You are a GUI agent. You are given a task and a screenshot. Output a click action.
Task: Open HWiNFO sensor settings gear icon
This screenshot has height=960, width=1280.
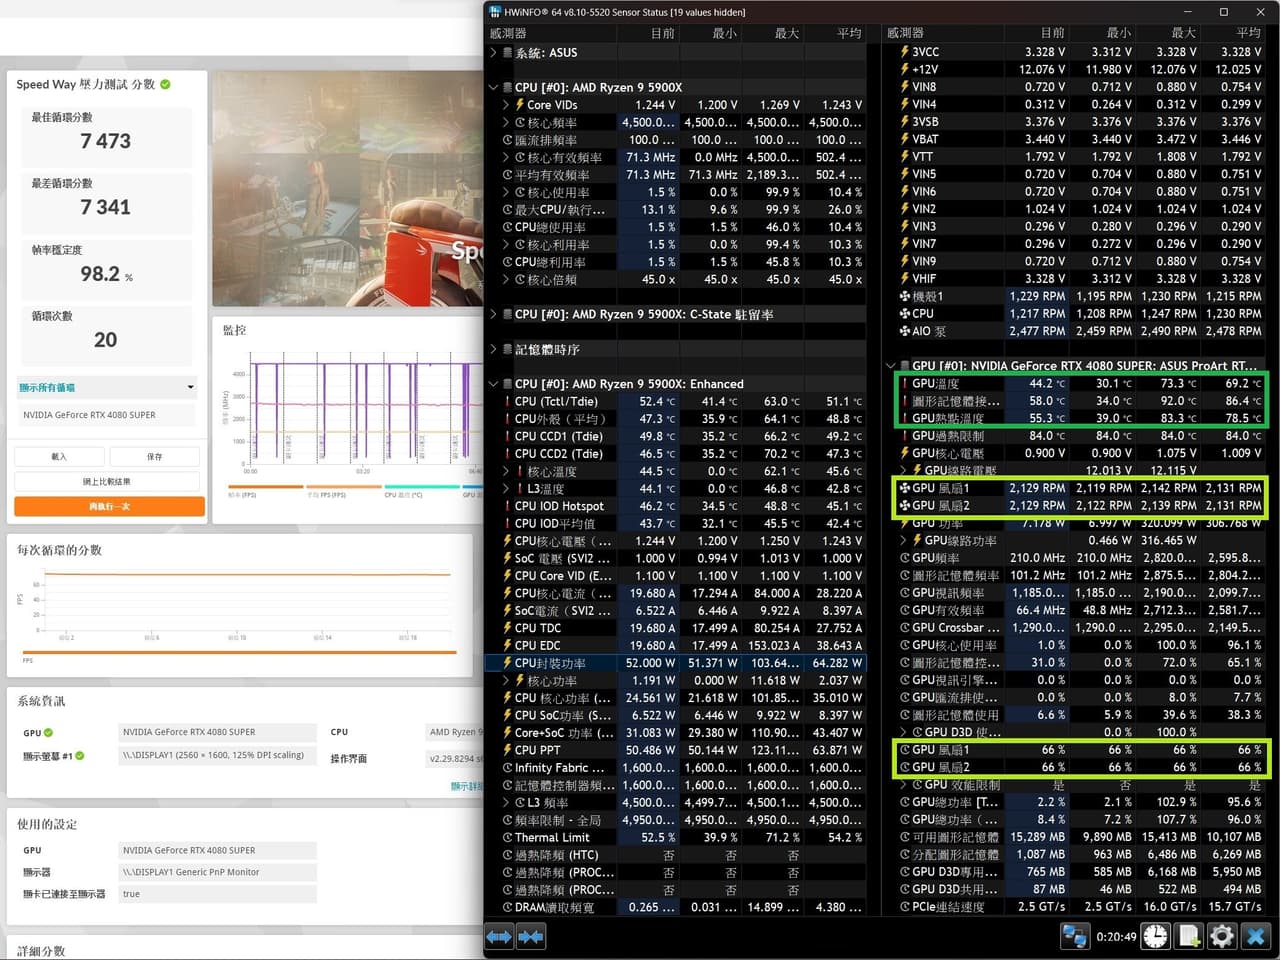click(x=1222, y=937)
